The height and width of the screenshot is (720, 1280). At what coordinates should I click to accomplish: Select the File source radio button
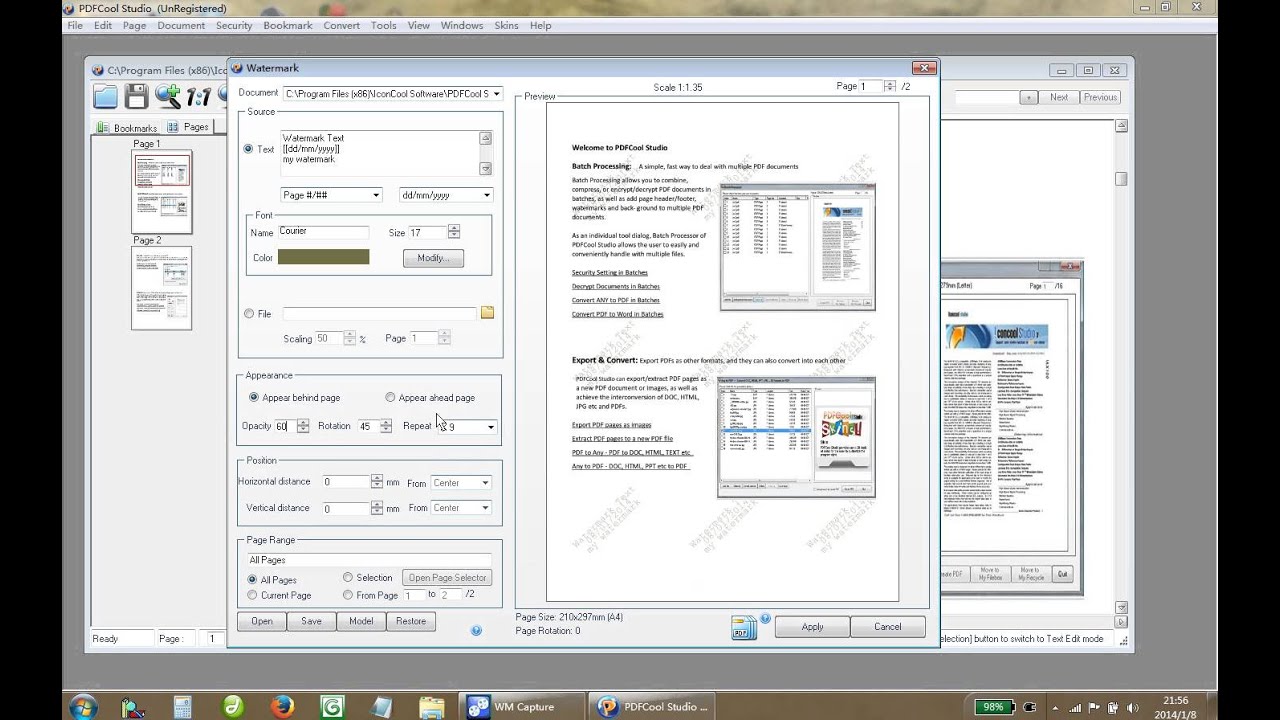click(249, 314)
